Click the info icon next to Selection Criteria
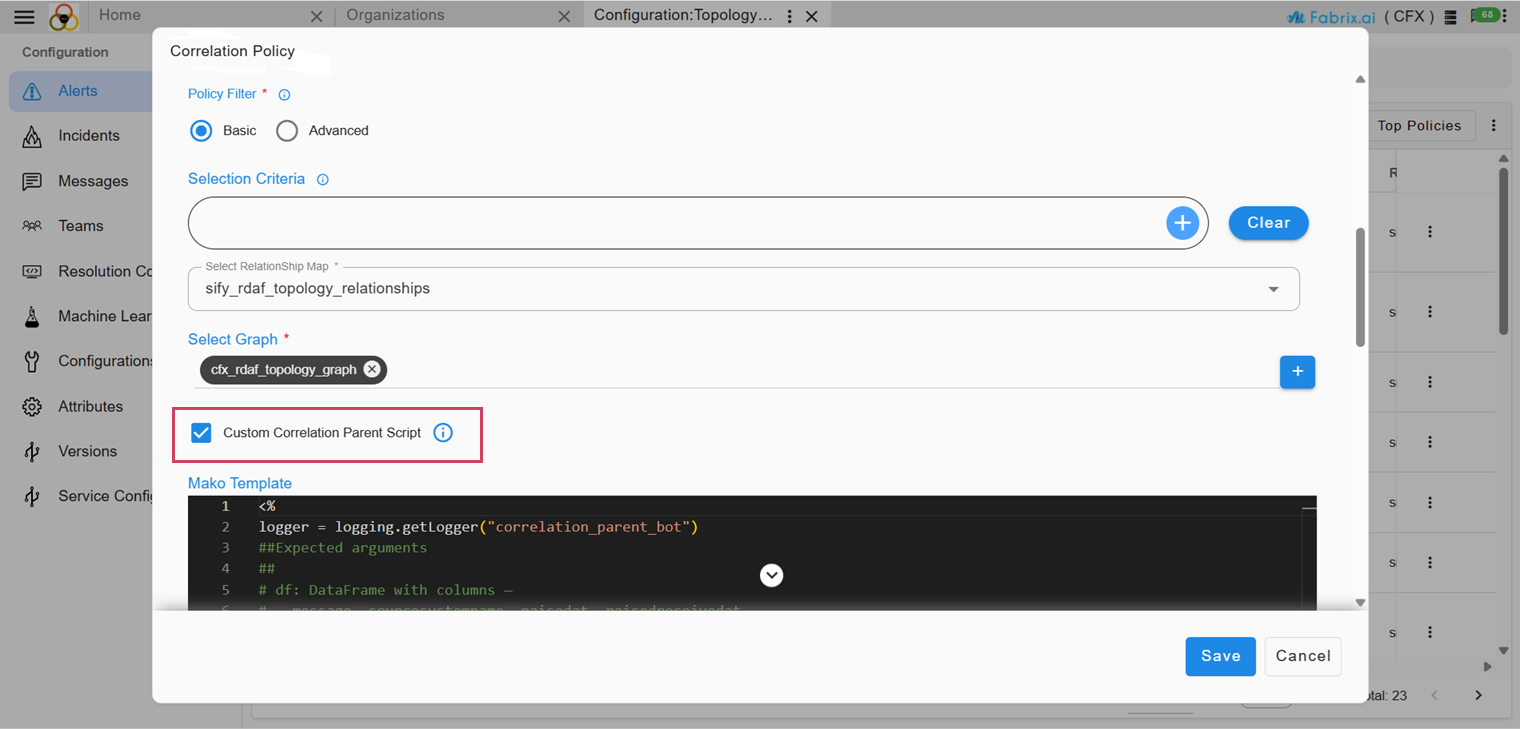The width and height of the screenshot is (1520, 729). 323,180
